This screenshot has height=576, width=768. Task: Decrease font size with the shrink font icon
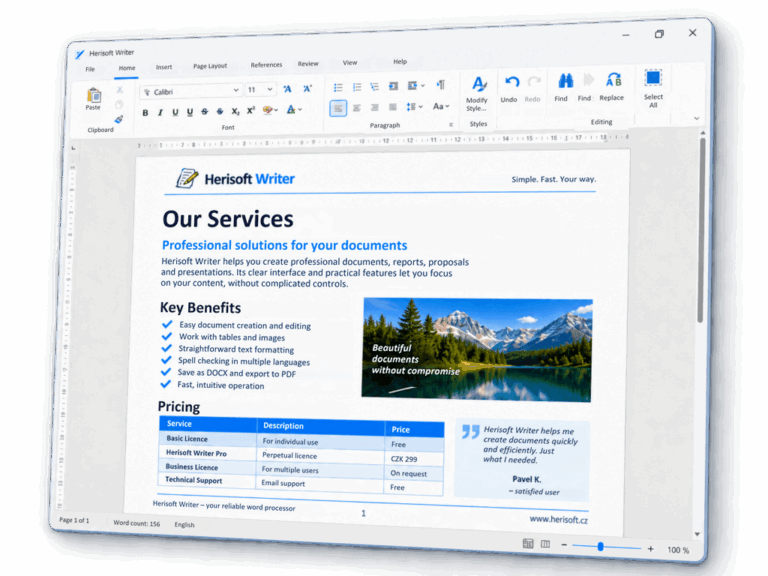[x=307, y=88]
